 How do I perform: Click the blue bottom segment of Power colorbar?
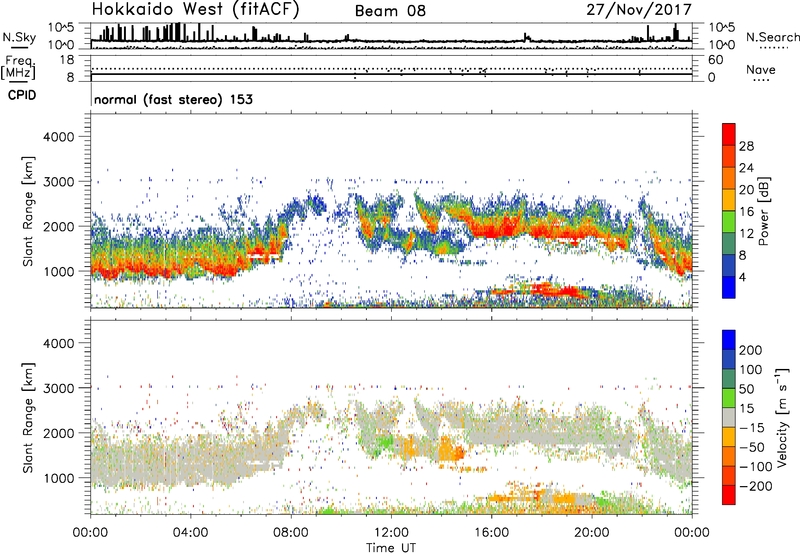729,287
